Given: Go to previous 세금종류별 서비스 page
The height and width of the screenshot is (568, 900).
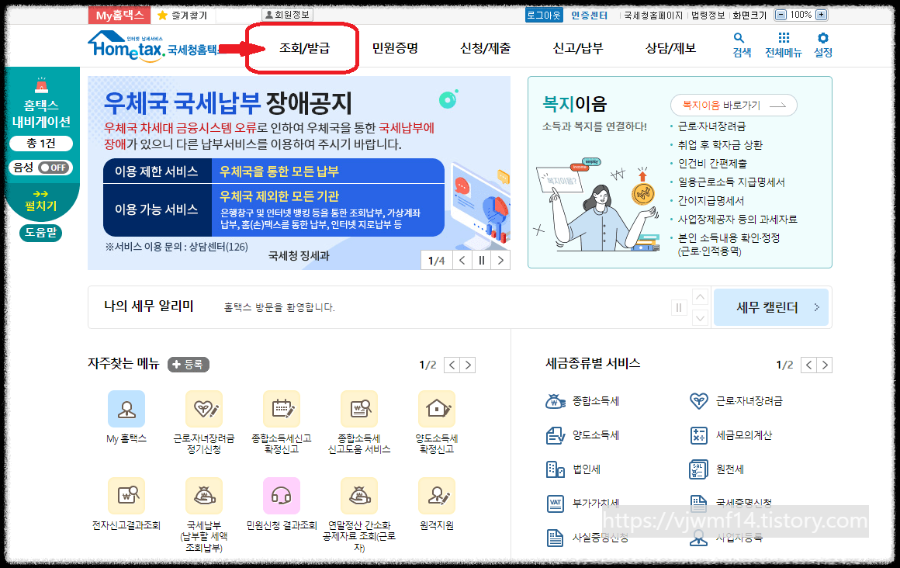Looking at the screenshot, I should (809, 365).
